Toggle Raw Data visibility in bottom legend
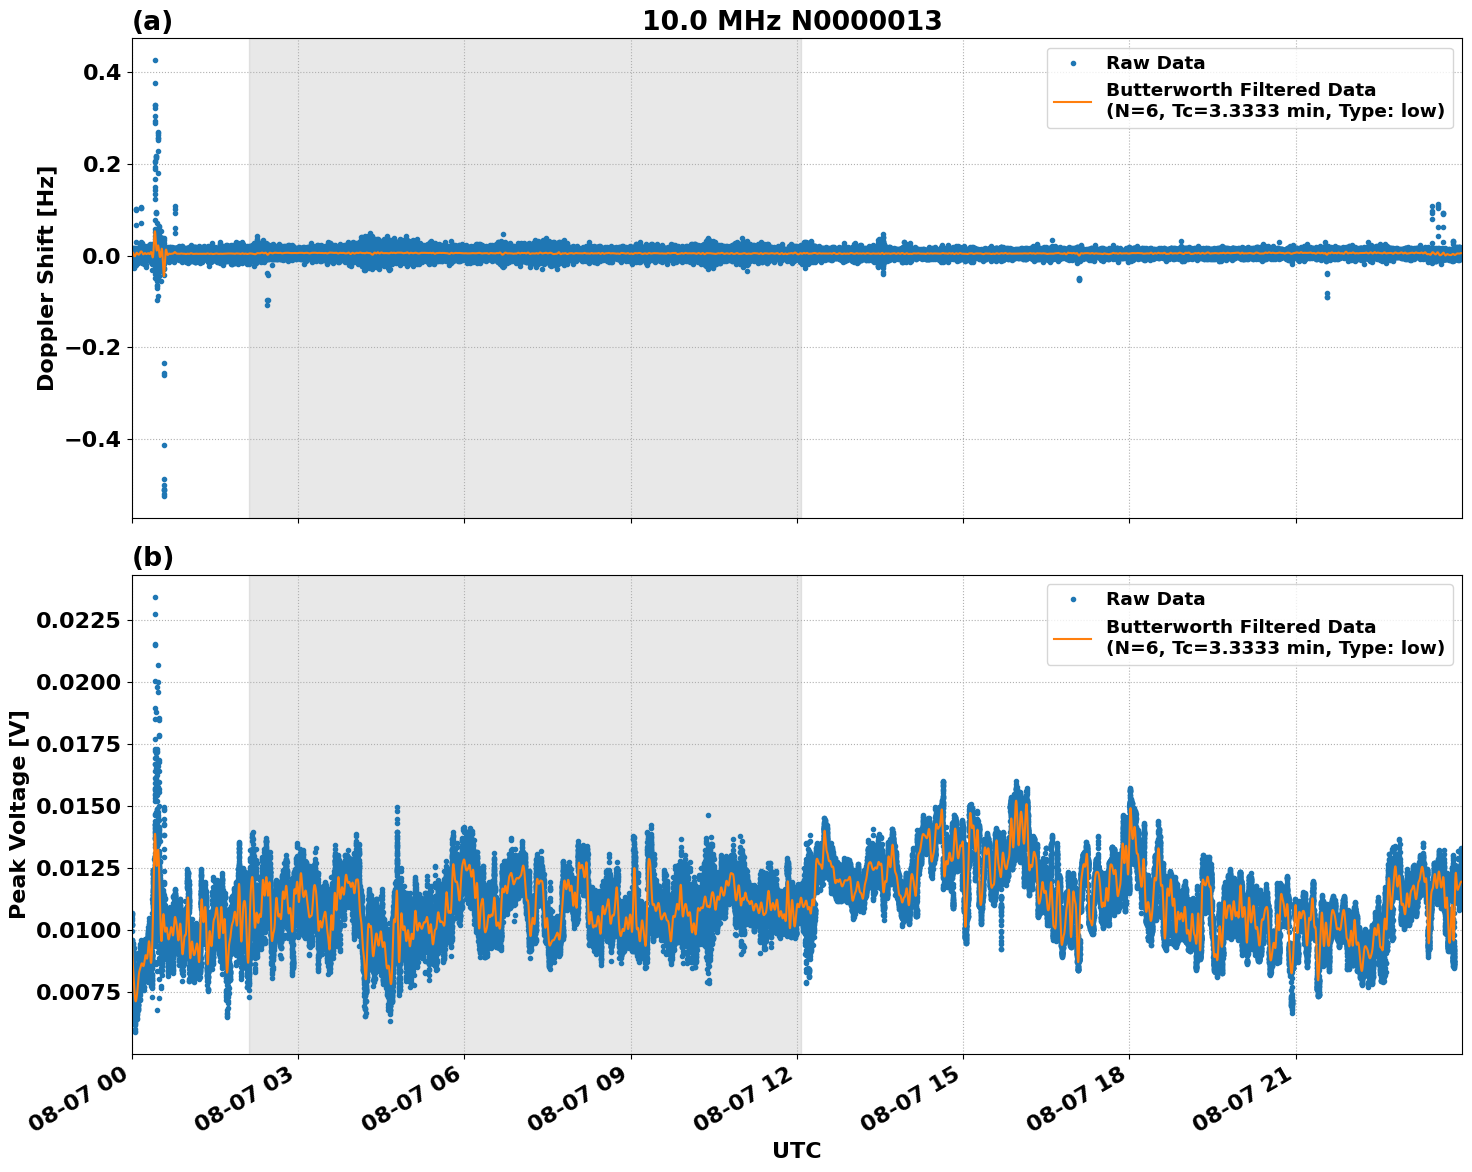The height and width of the screenshot is (1172, 1472). tap(1155, 596)
